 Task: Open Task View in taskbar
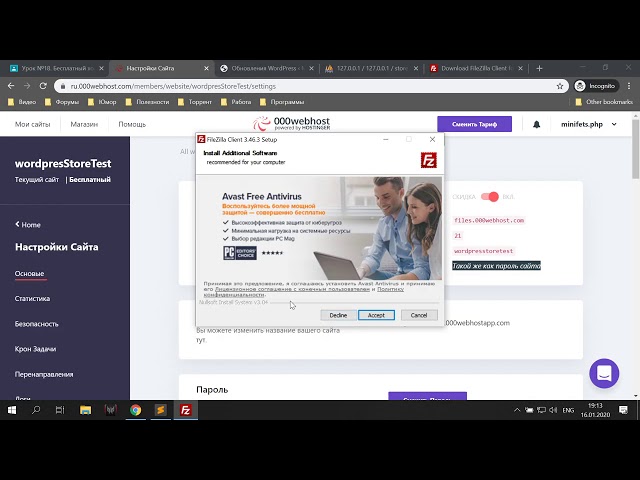60,410
